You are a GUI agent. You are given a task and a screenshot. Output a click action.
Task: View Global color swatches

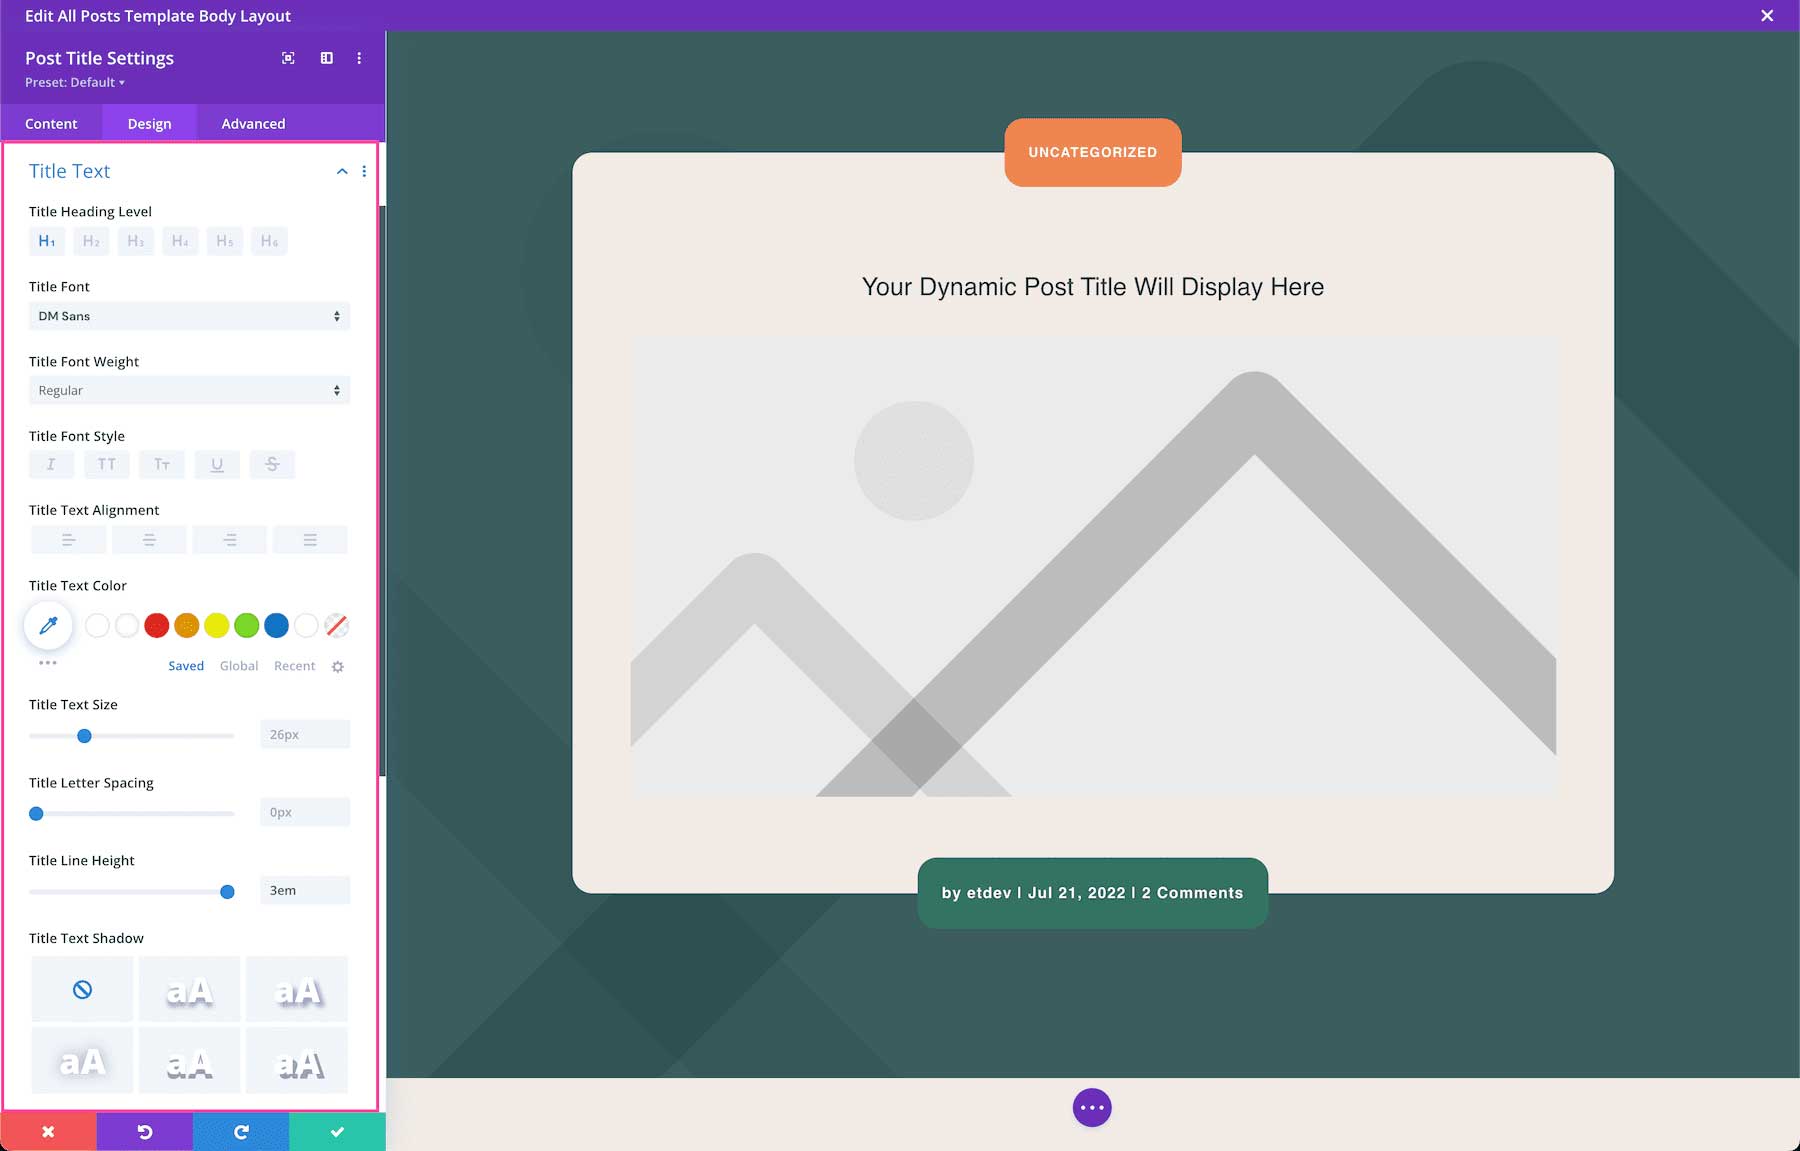(238, 665)
